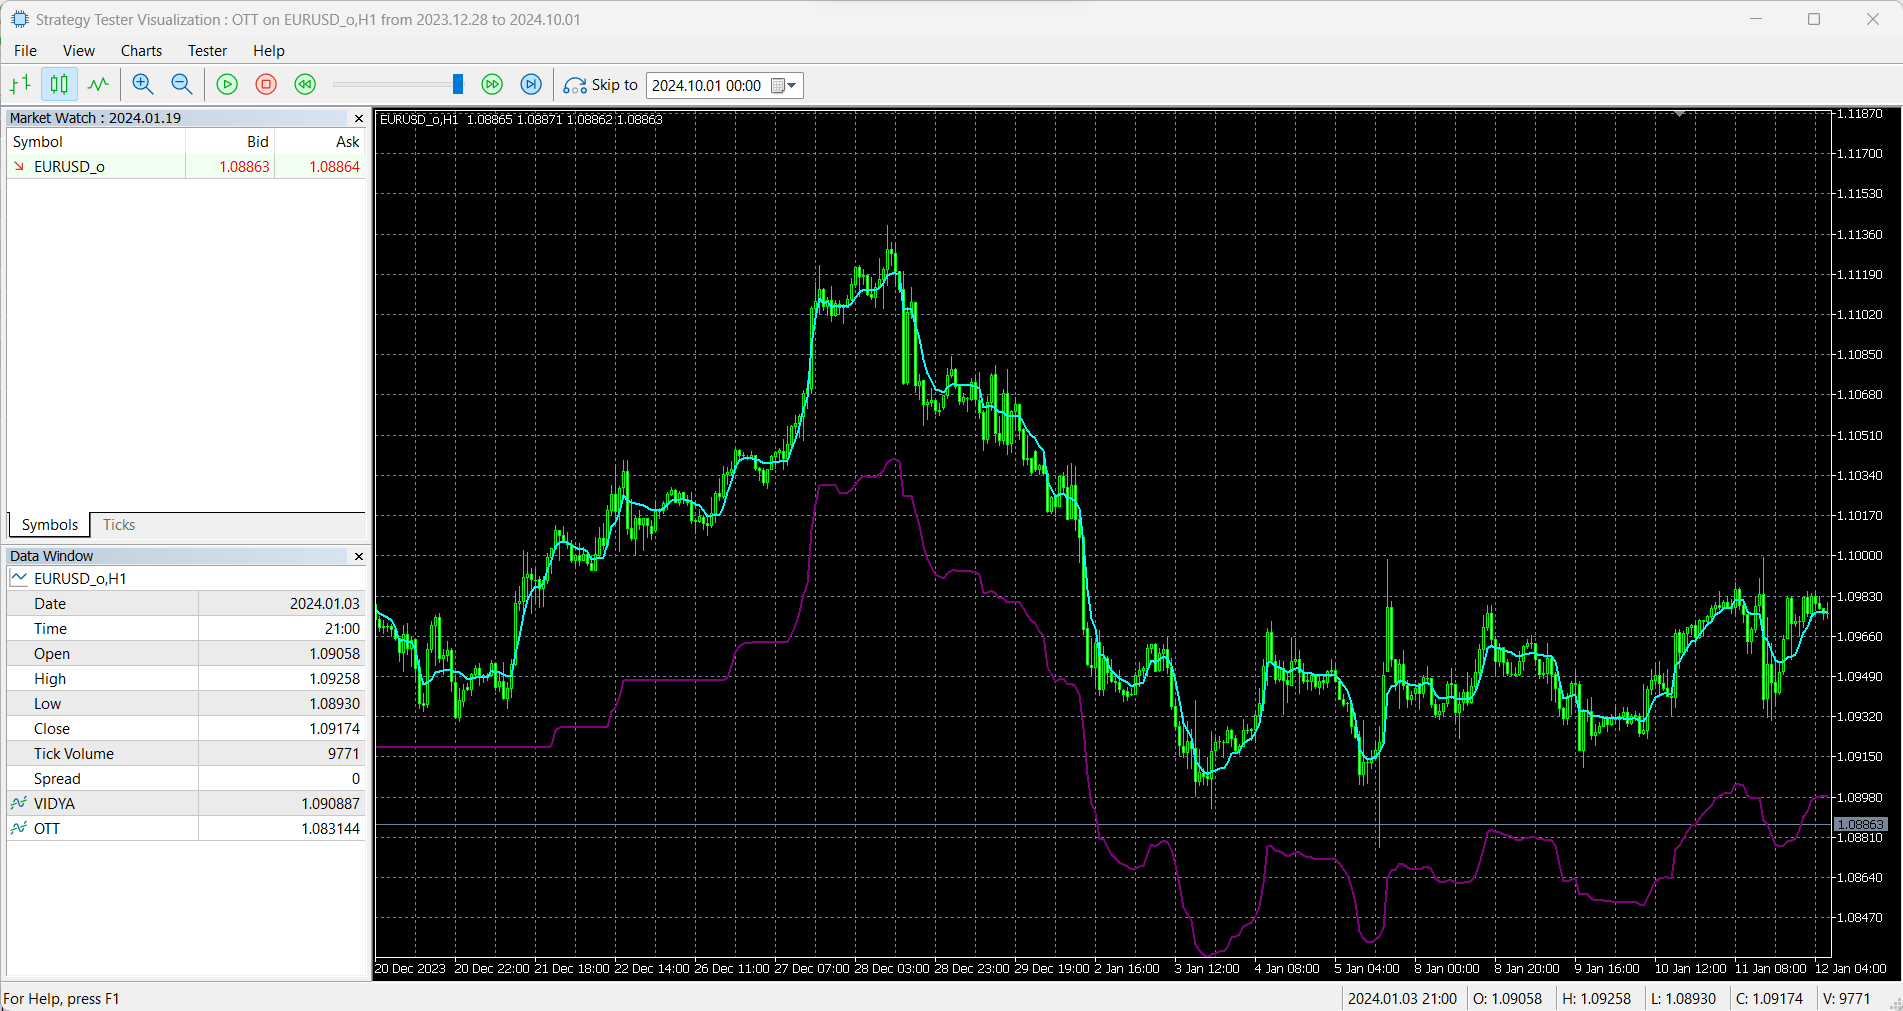
Task: Click the OTT value 1.083144
Action: point(330,829)
